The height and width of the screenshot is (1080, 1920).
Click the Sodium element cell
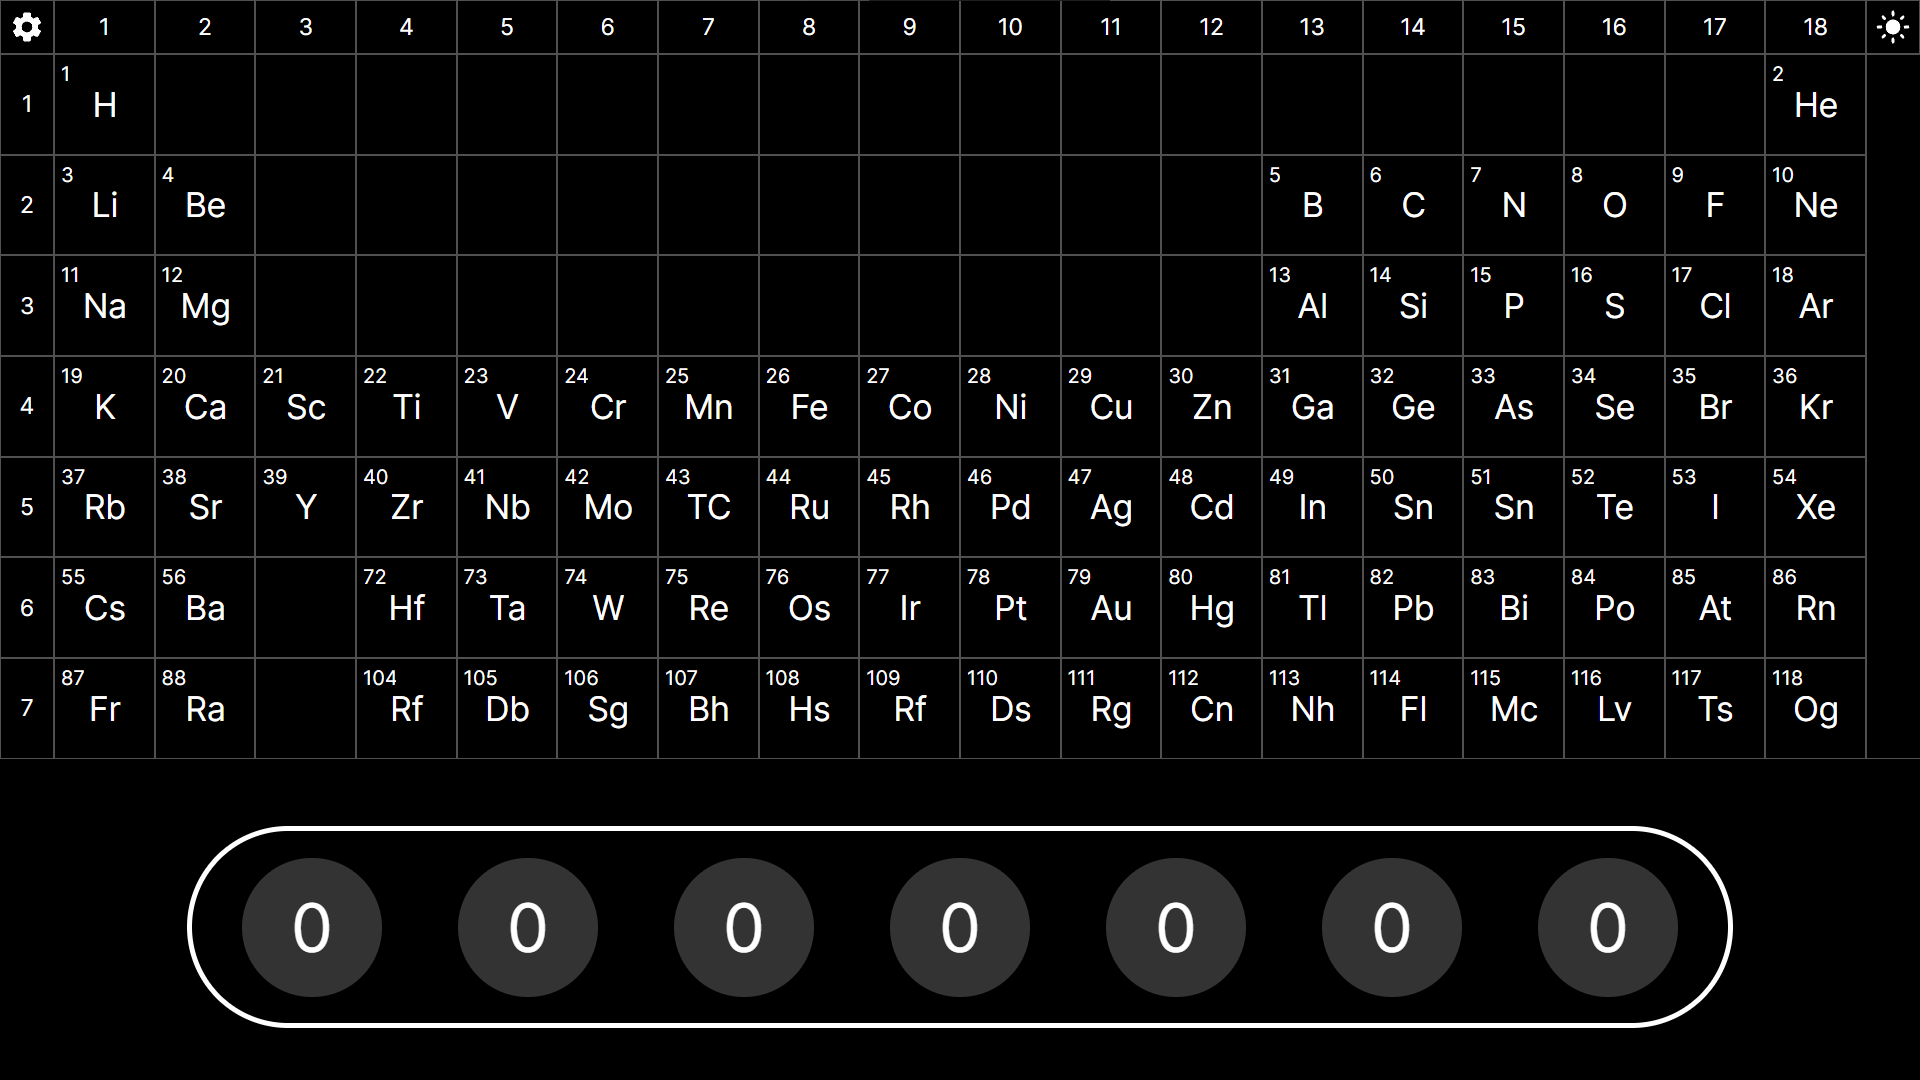tap(104, 305)
